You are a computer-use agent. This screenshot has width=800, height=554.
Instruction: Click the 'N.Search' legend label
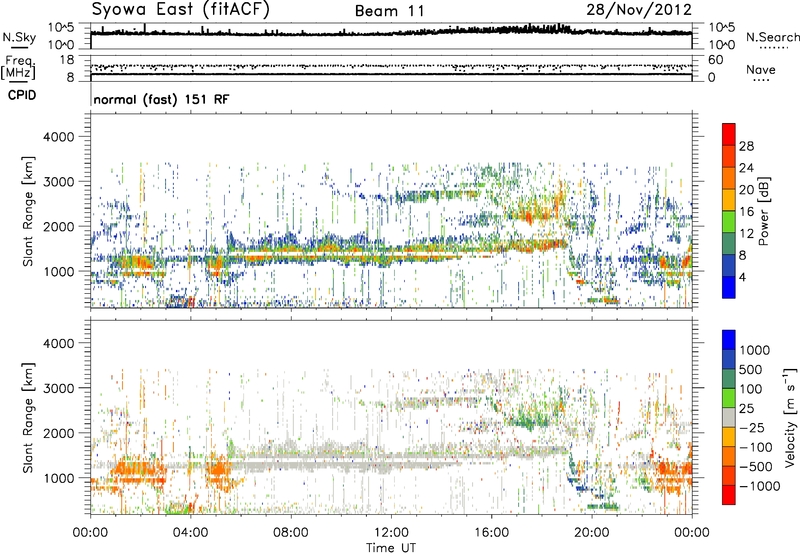tap(772, 37)
